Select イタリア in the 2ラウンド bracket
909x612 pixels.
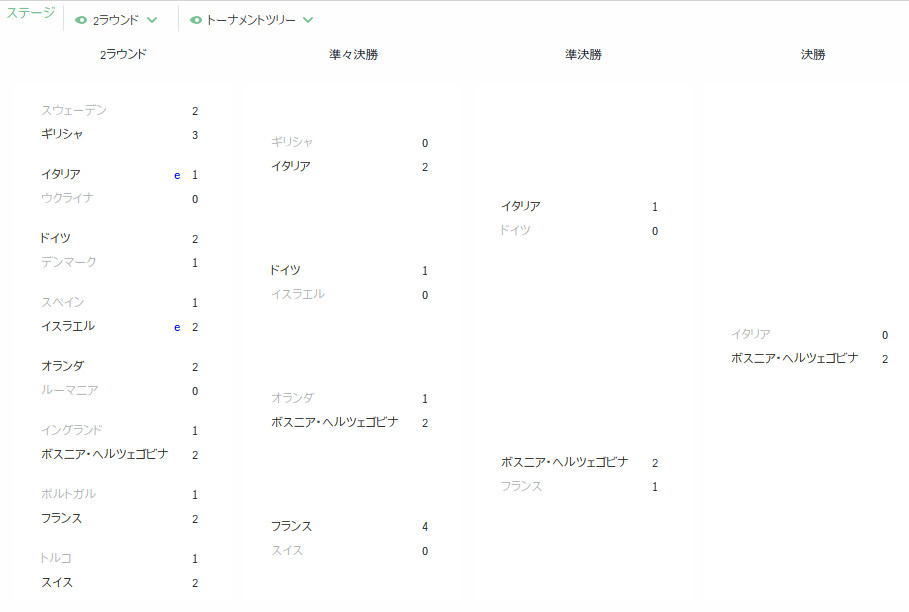coord(61,174)
